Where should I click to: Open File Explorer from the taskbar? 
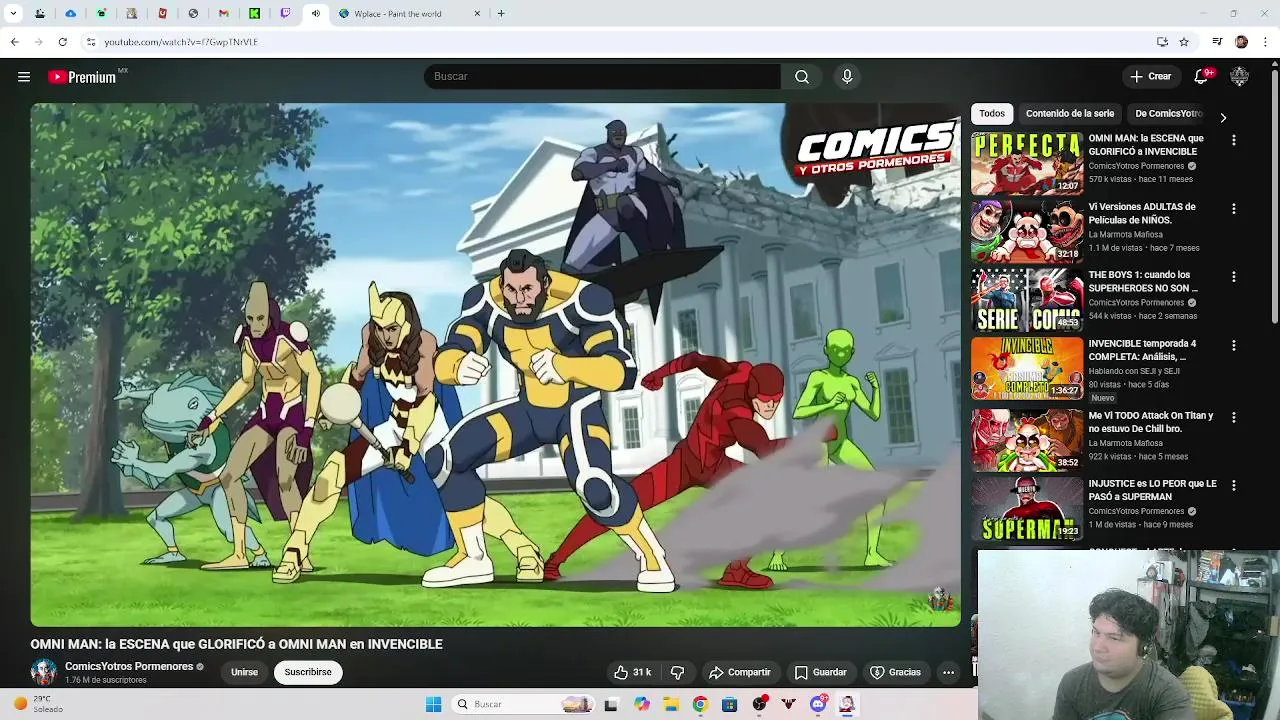click(x=671, y=704)
